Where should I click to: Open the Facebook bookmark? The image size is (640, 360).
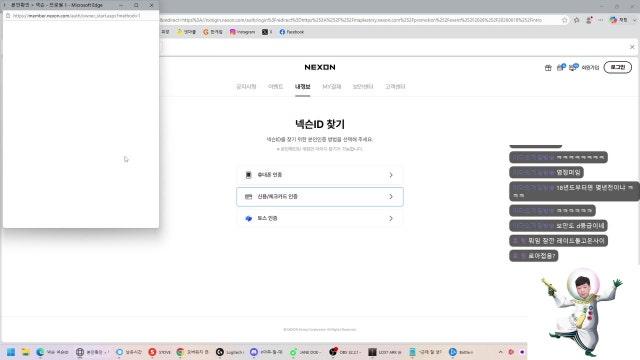(291, 32)
